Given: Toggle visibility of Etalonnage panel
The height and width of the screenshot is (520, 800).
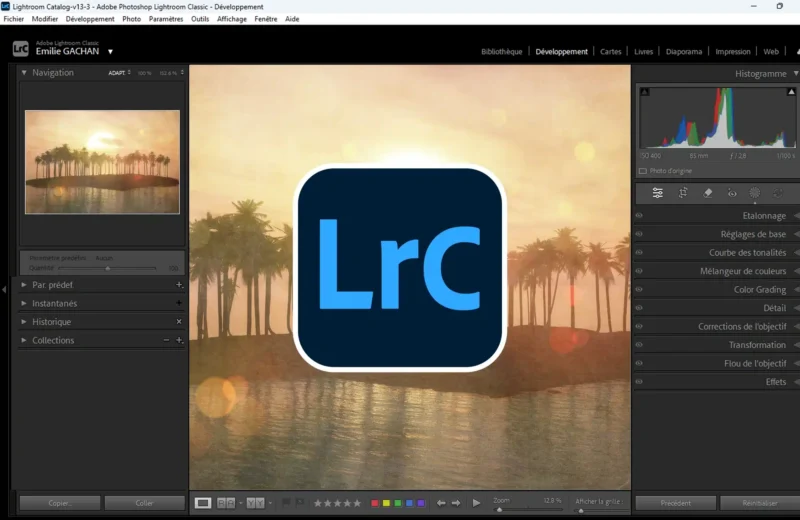Looking at the screenshot, I should pos(639,215).
